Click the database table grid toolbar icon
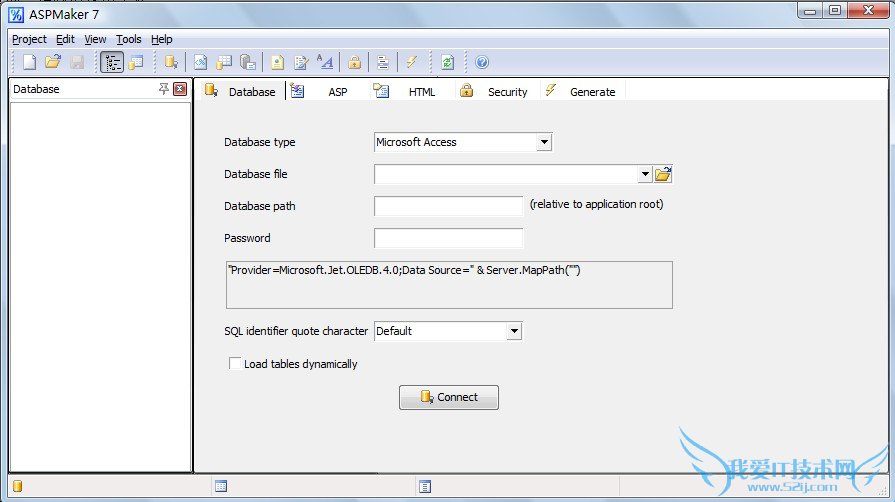The image size is (895, 502). tap(224, 62)
